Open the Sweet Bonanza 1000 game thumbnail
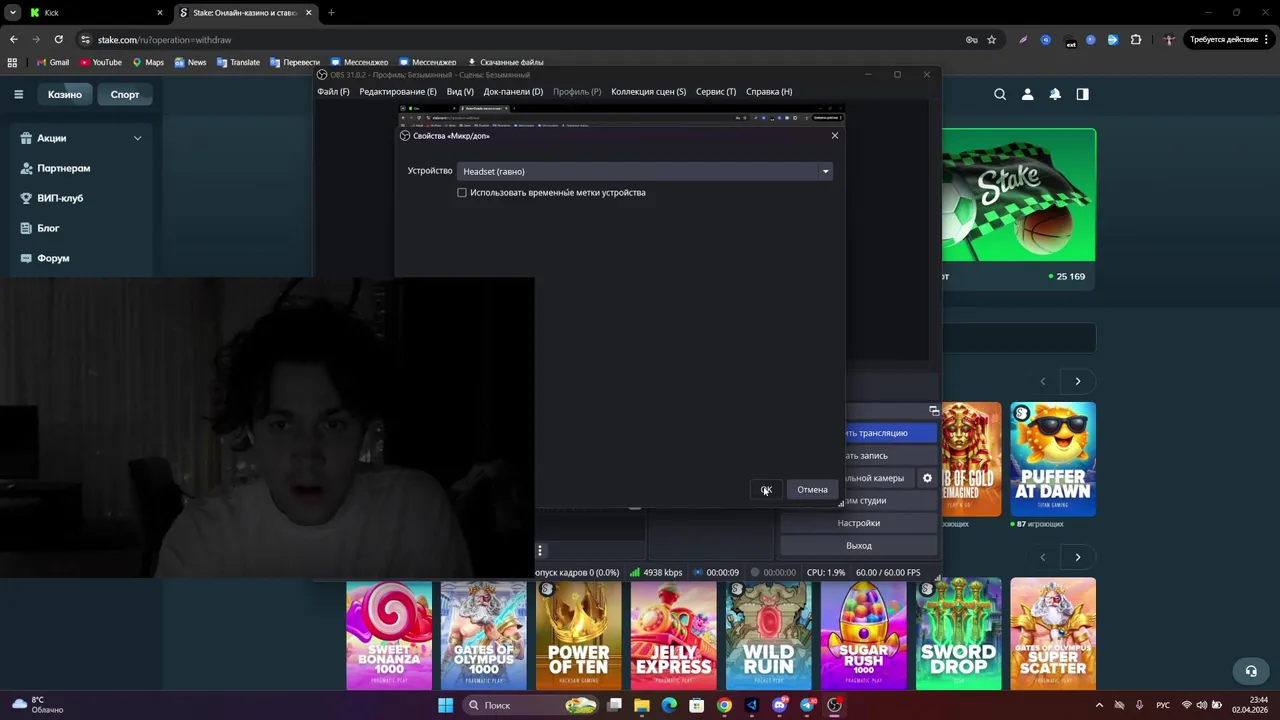Viewport: 1280px width, 720px height. coord(389,635)
